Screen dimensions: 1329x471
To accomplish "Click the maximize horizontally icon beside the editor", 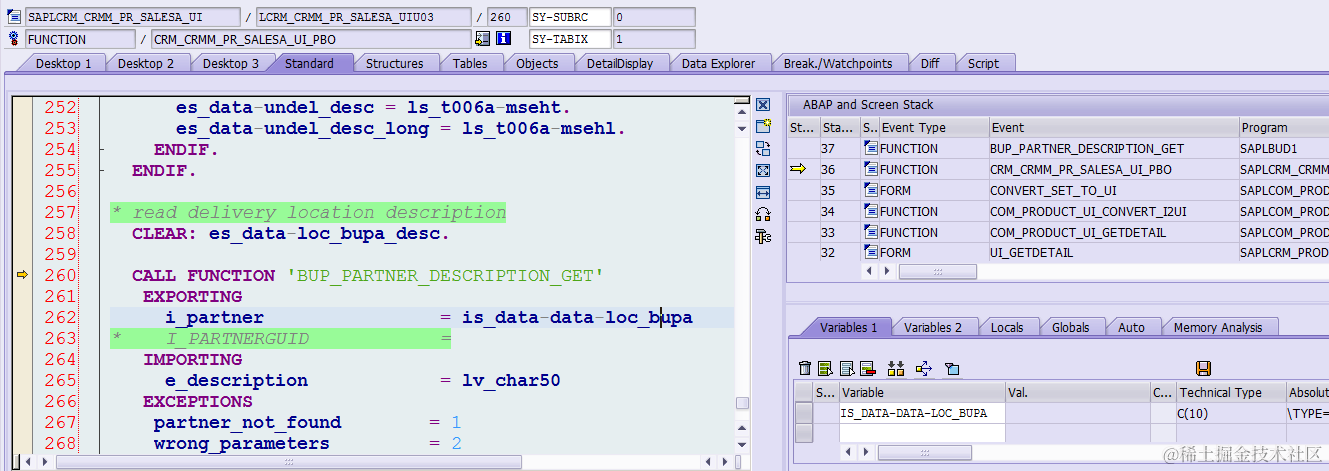I will click(x=763, y=192).
